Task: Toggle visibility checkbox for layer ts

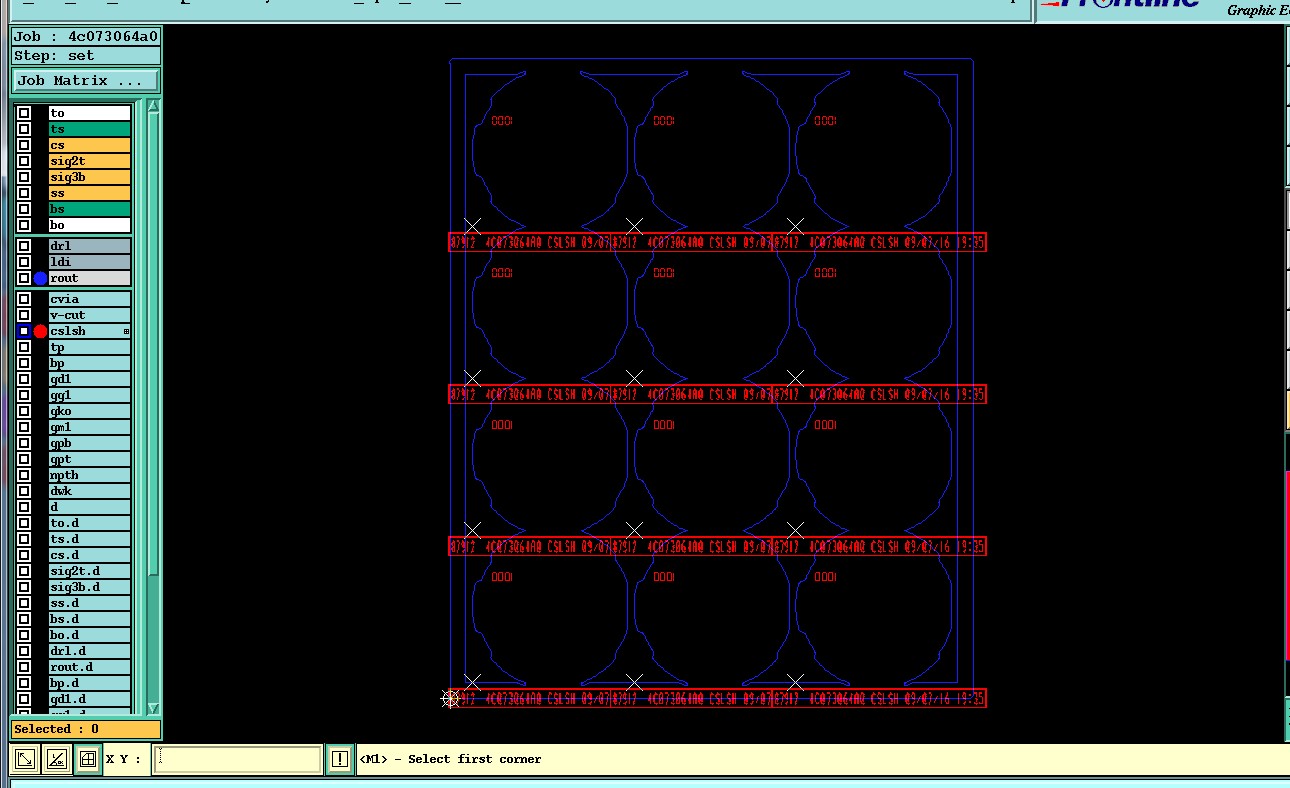Action: click(x=24, y=129)
